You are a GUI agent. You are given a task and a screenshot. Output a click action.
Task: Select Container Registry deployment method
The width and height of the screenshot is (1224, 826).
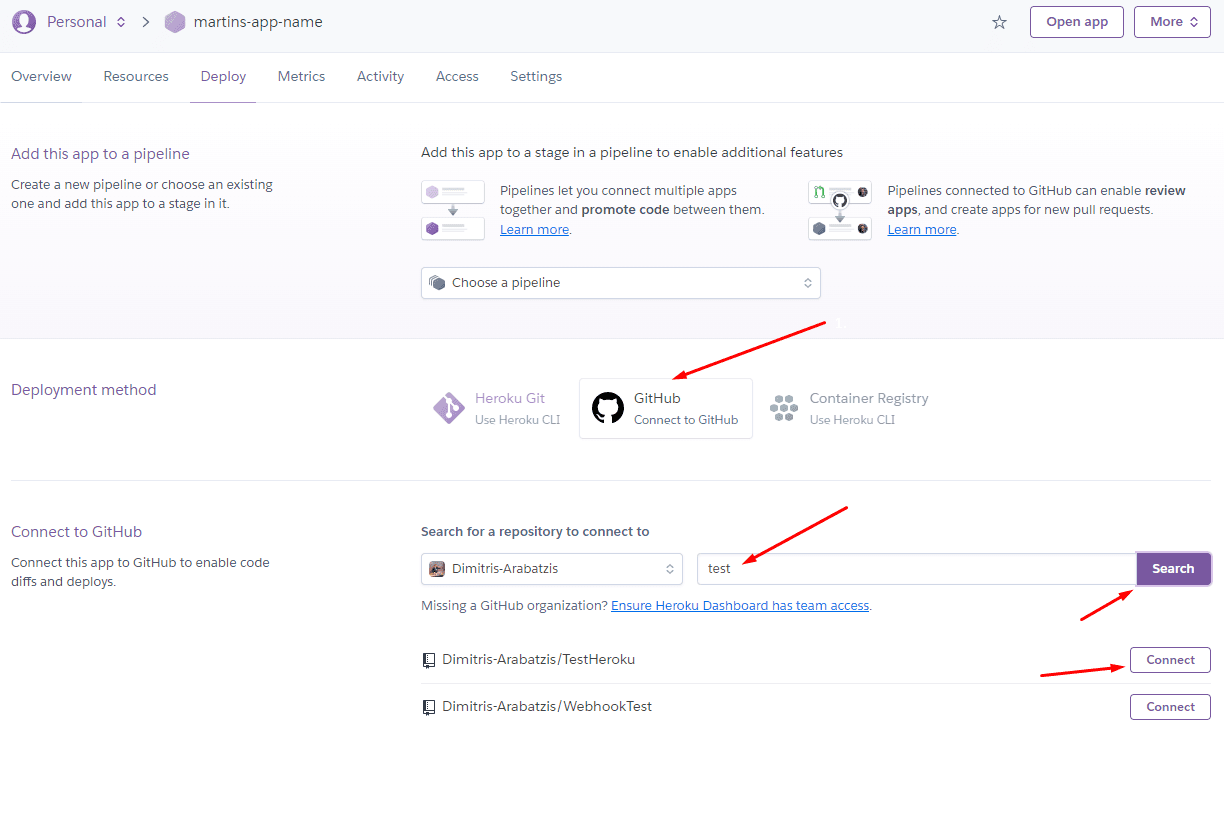pos(848,408)
